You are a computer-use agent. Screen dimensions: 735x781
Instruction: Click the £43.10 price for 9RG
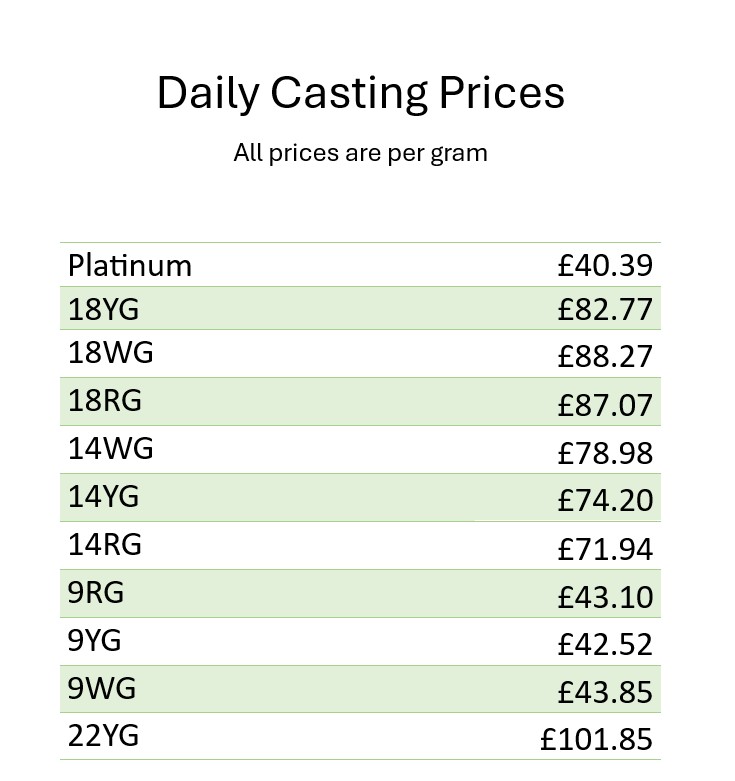[605, 597]
